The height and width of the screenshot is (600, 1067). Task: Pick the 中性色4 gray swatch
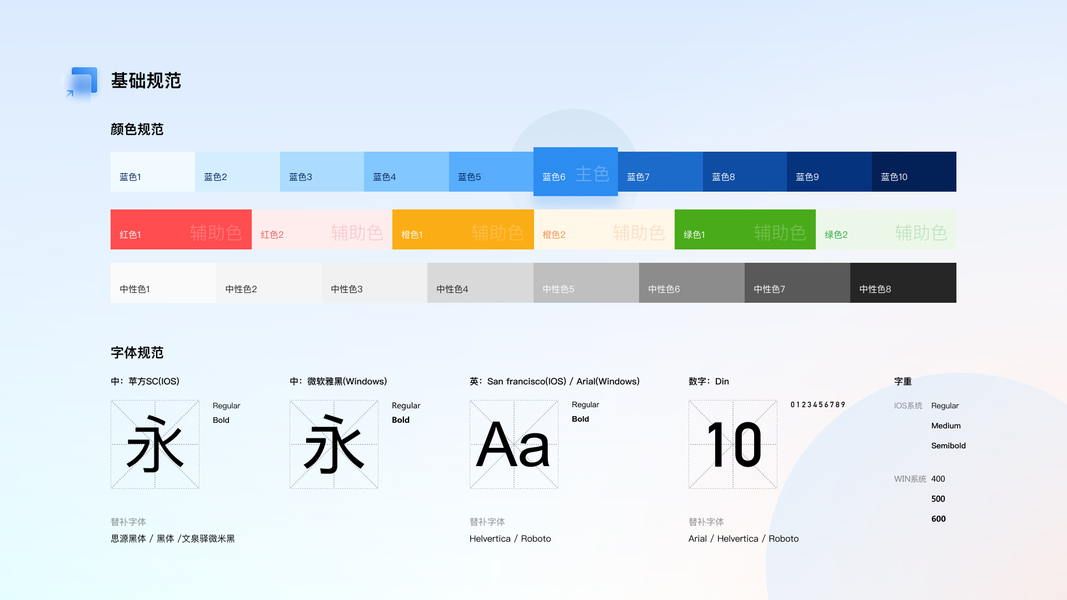pos(480,283)
